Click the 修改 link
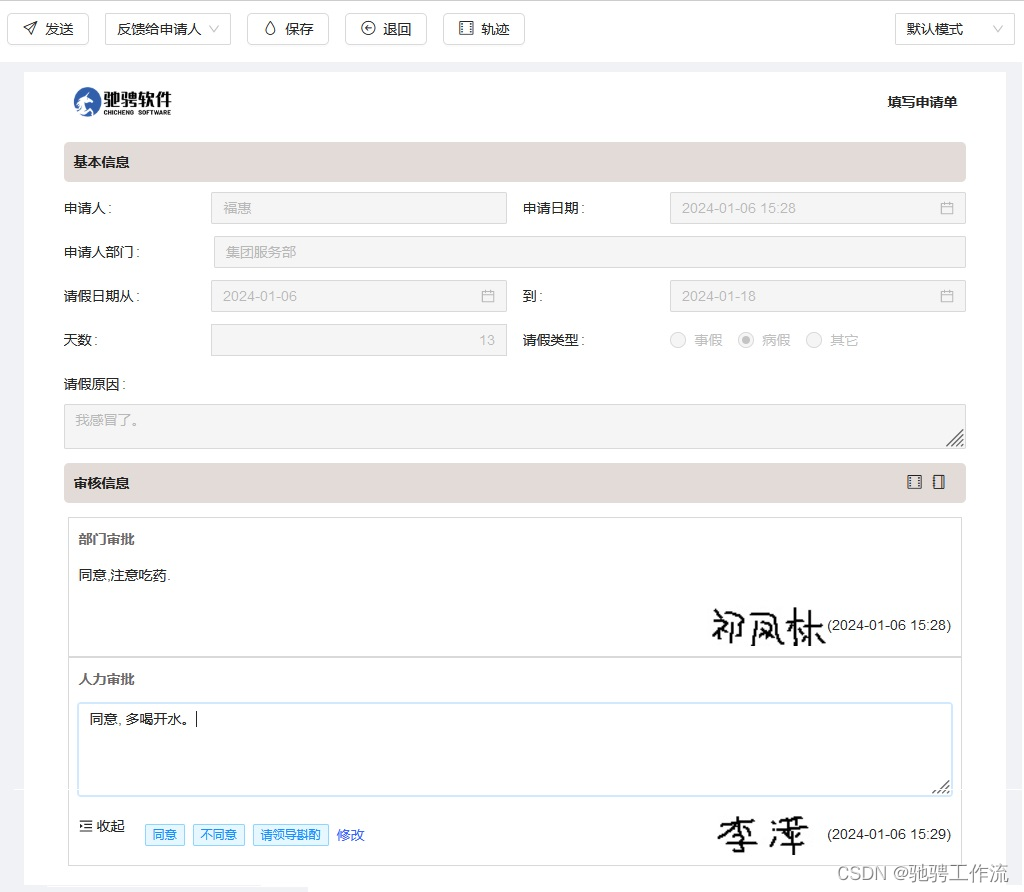This screenshot has width=1024, height=892. pos(351,835)
